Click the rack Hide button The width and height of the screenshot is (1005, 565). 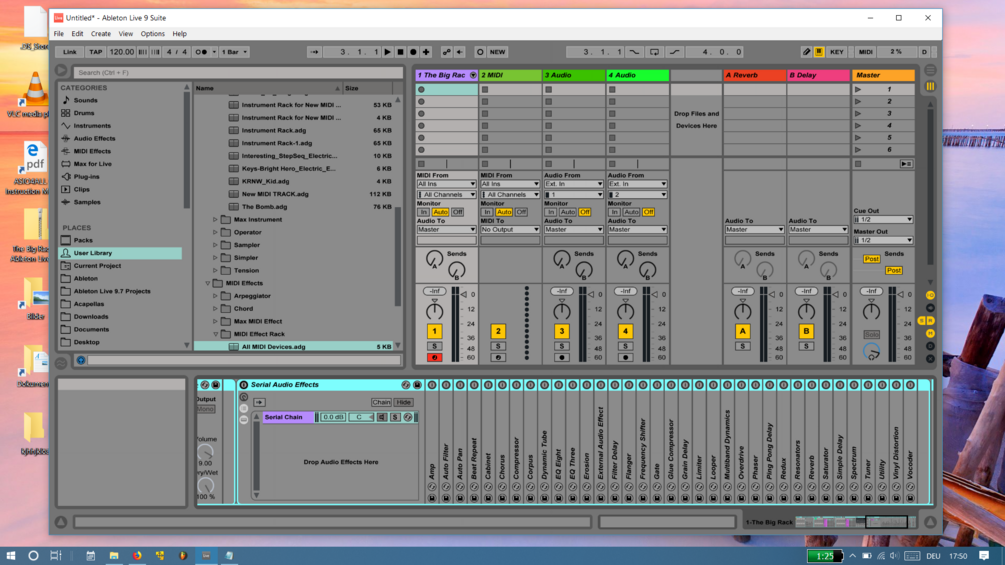403,402
